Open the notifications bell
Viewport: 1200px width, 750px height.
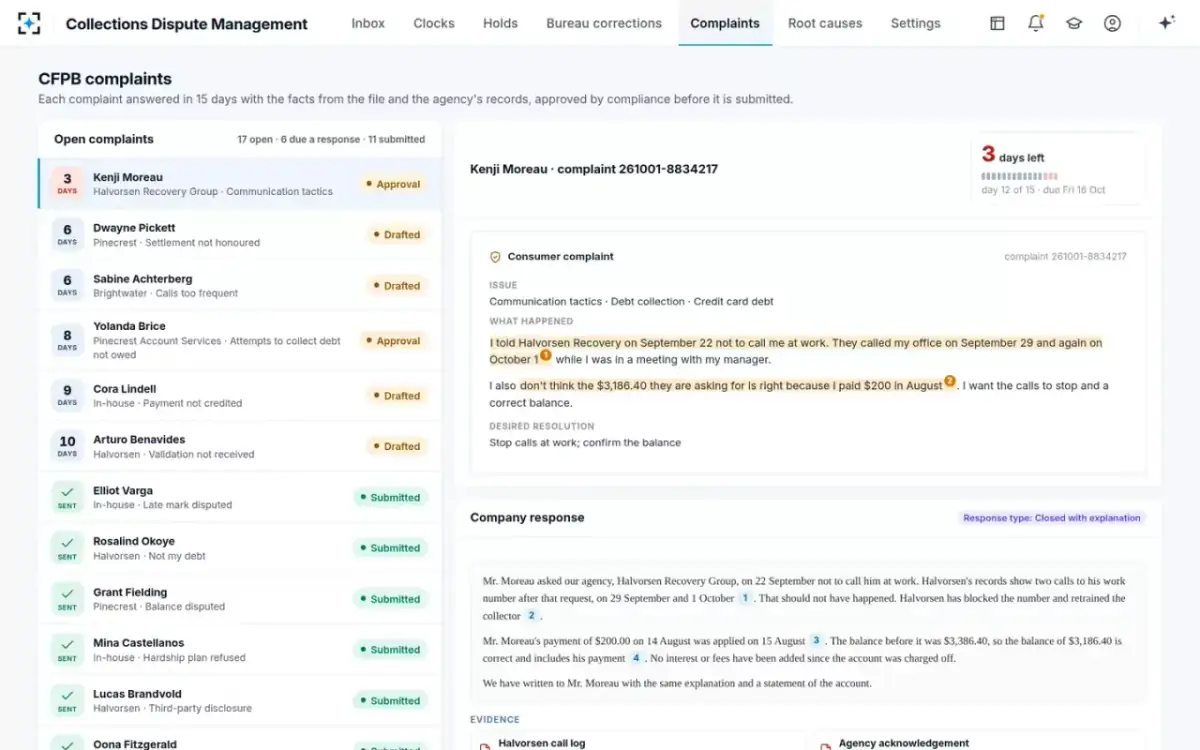1036,23
